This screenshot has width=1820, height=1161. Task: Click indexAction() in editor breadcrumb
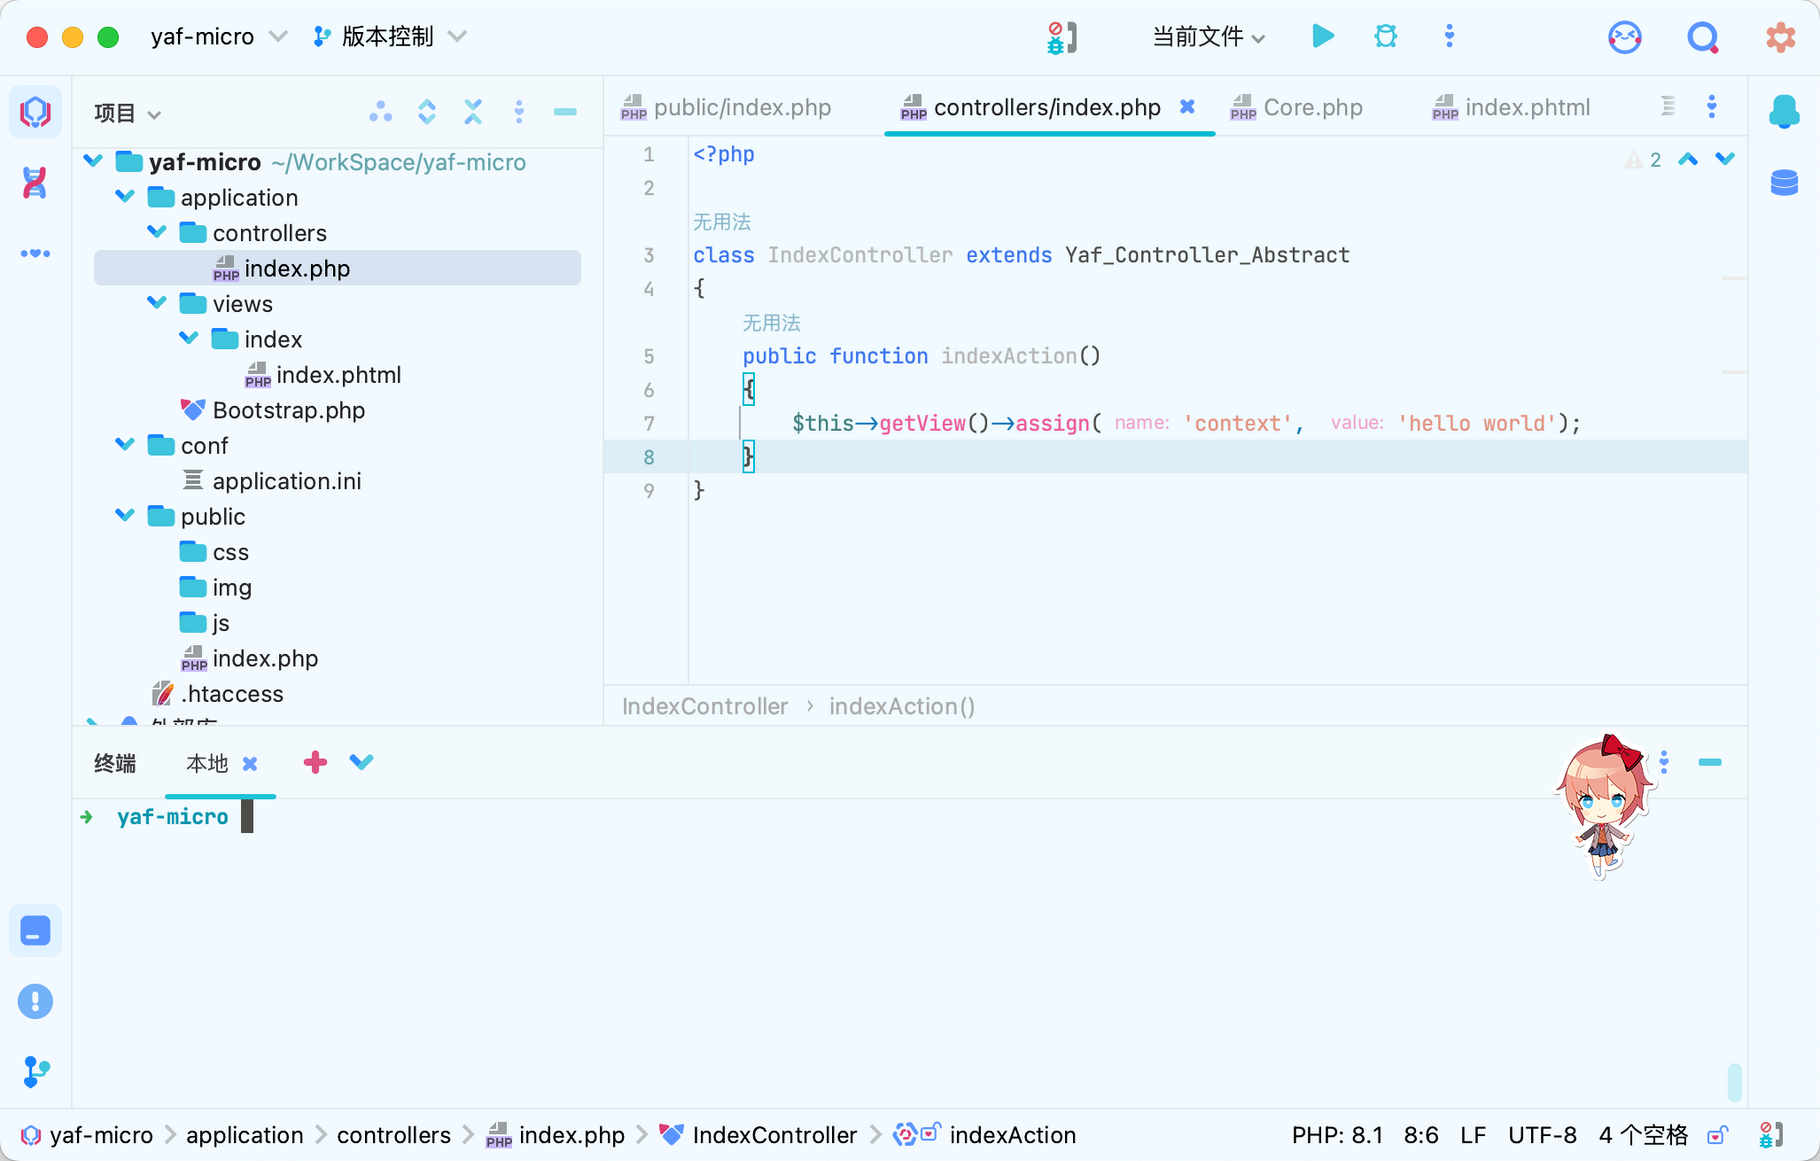pos(902,706)
